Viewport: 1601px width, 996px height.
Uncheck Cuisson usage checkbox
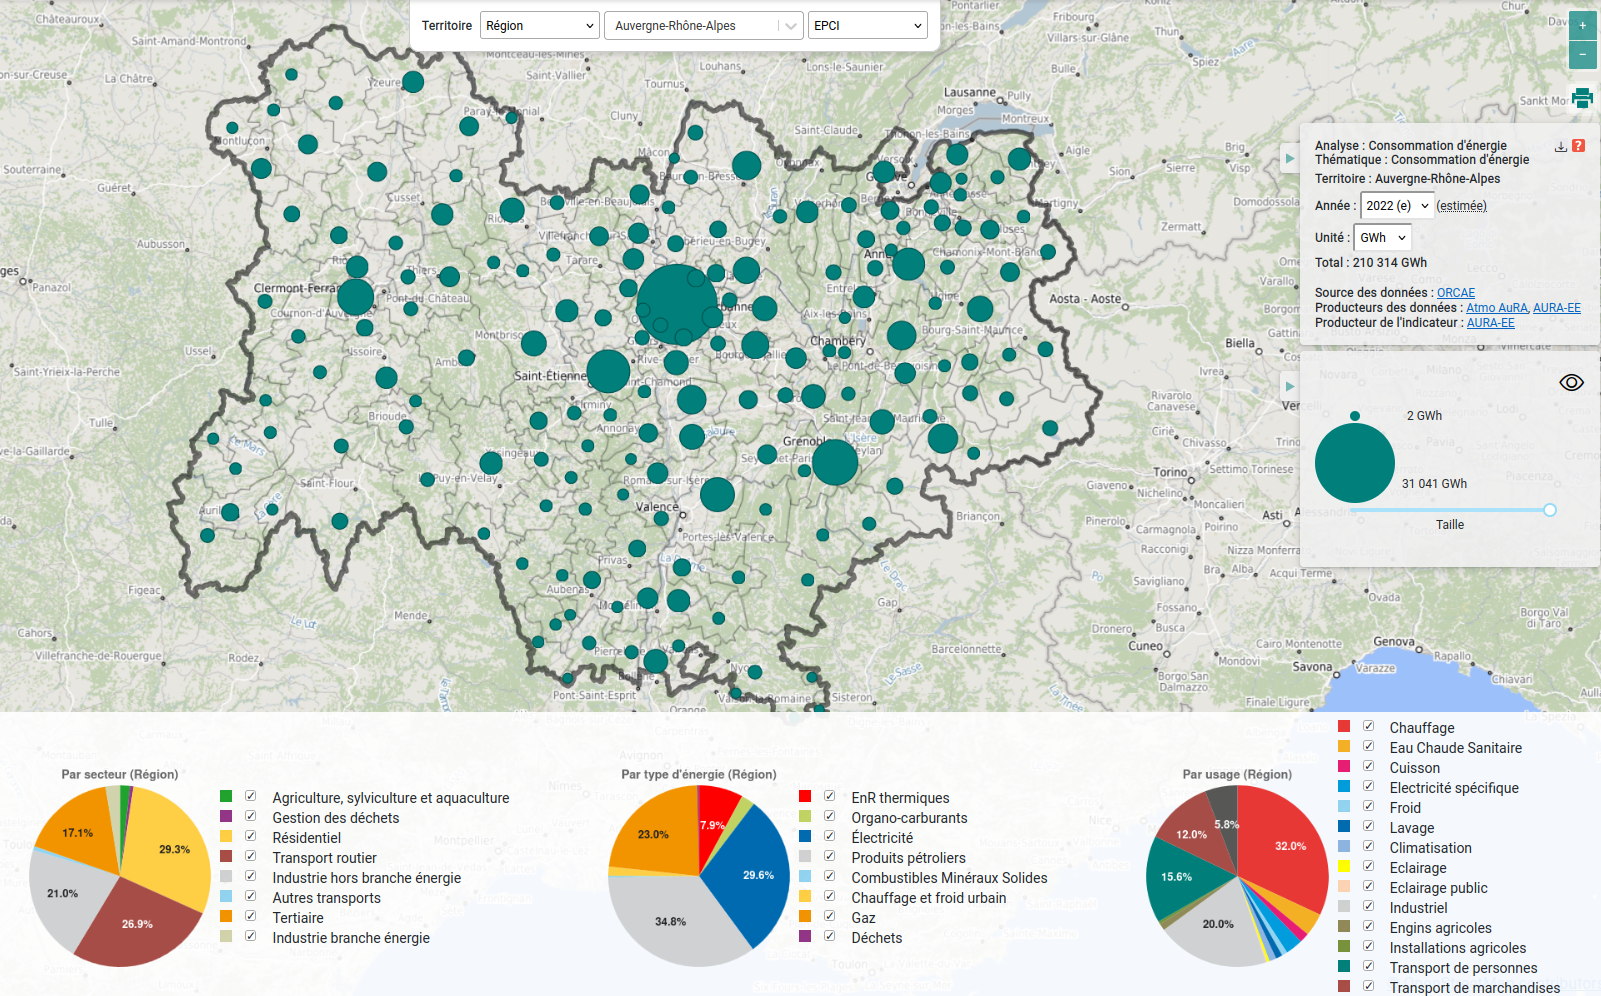pos(1368,766)
